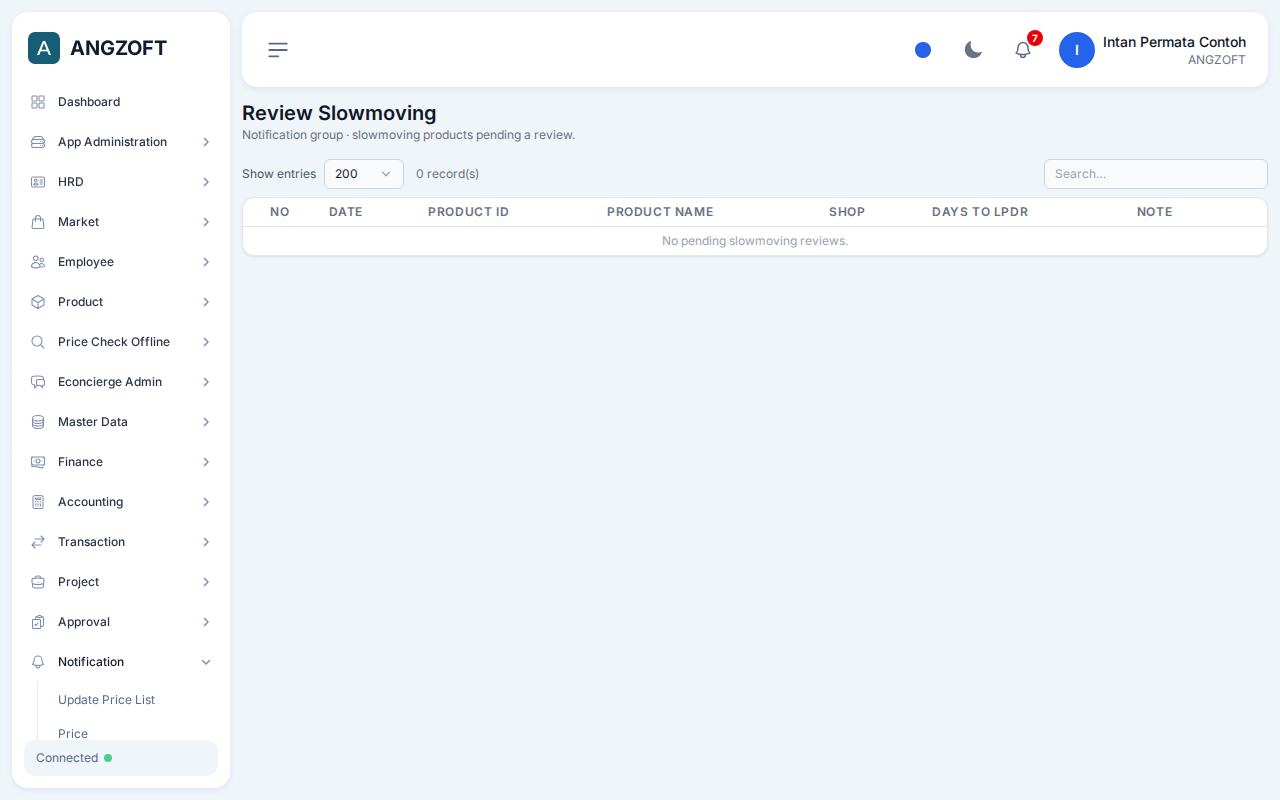The width and height of the screenshot is (1280, 800).
Task: Open the Show entries 200 dropdown
Action: tap(364, 174)
